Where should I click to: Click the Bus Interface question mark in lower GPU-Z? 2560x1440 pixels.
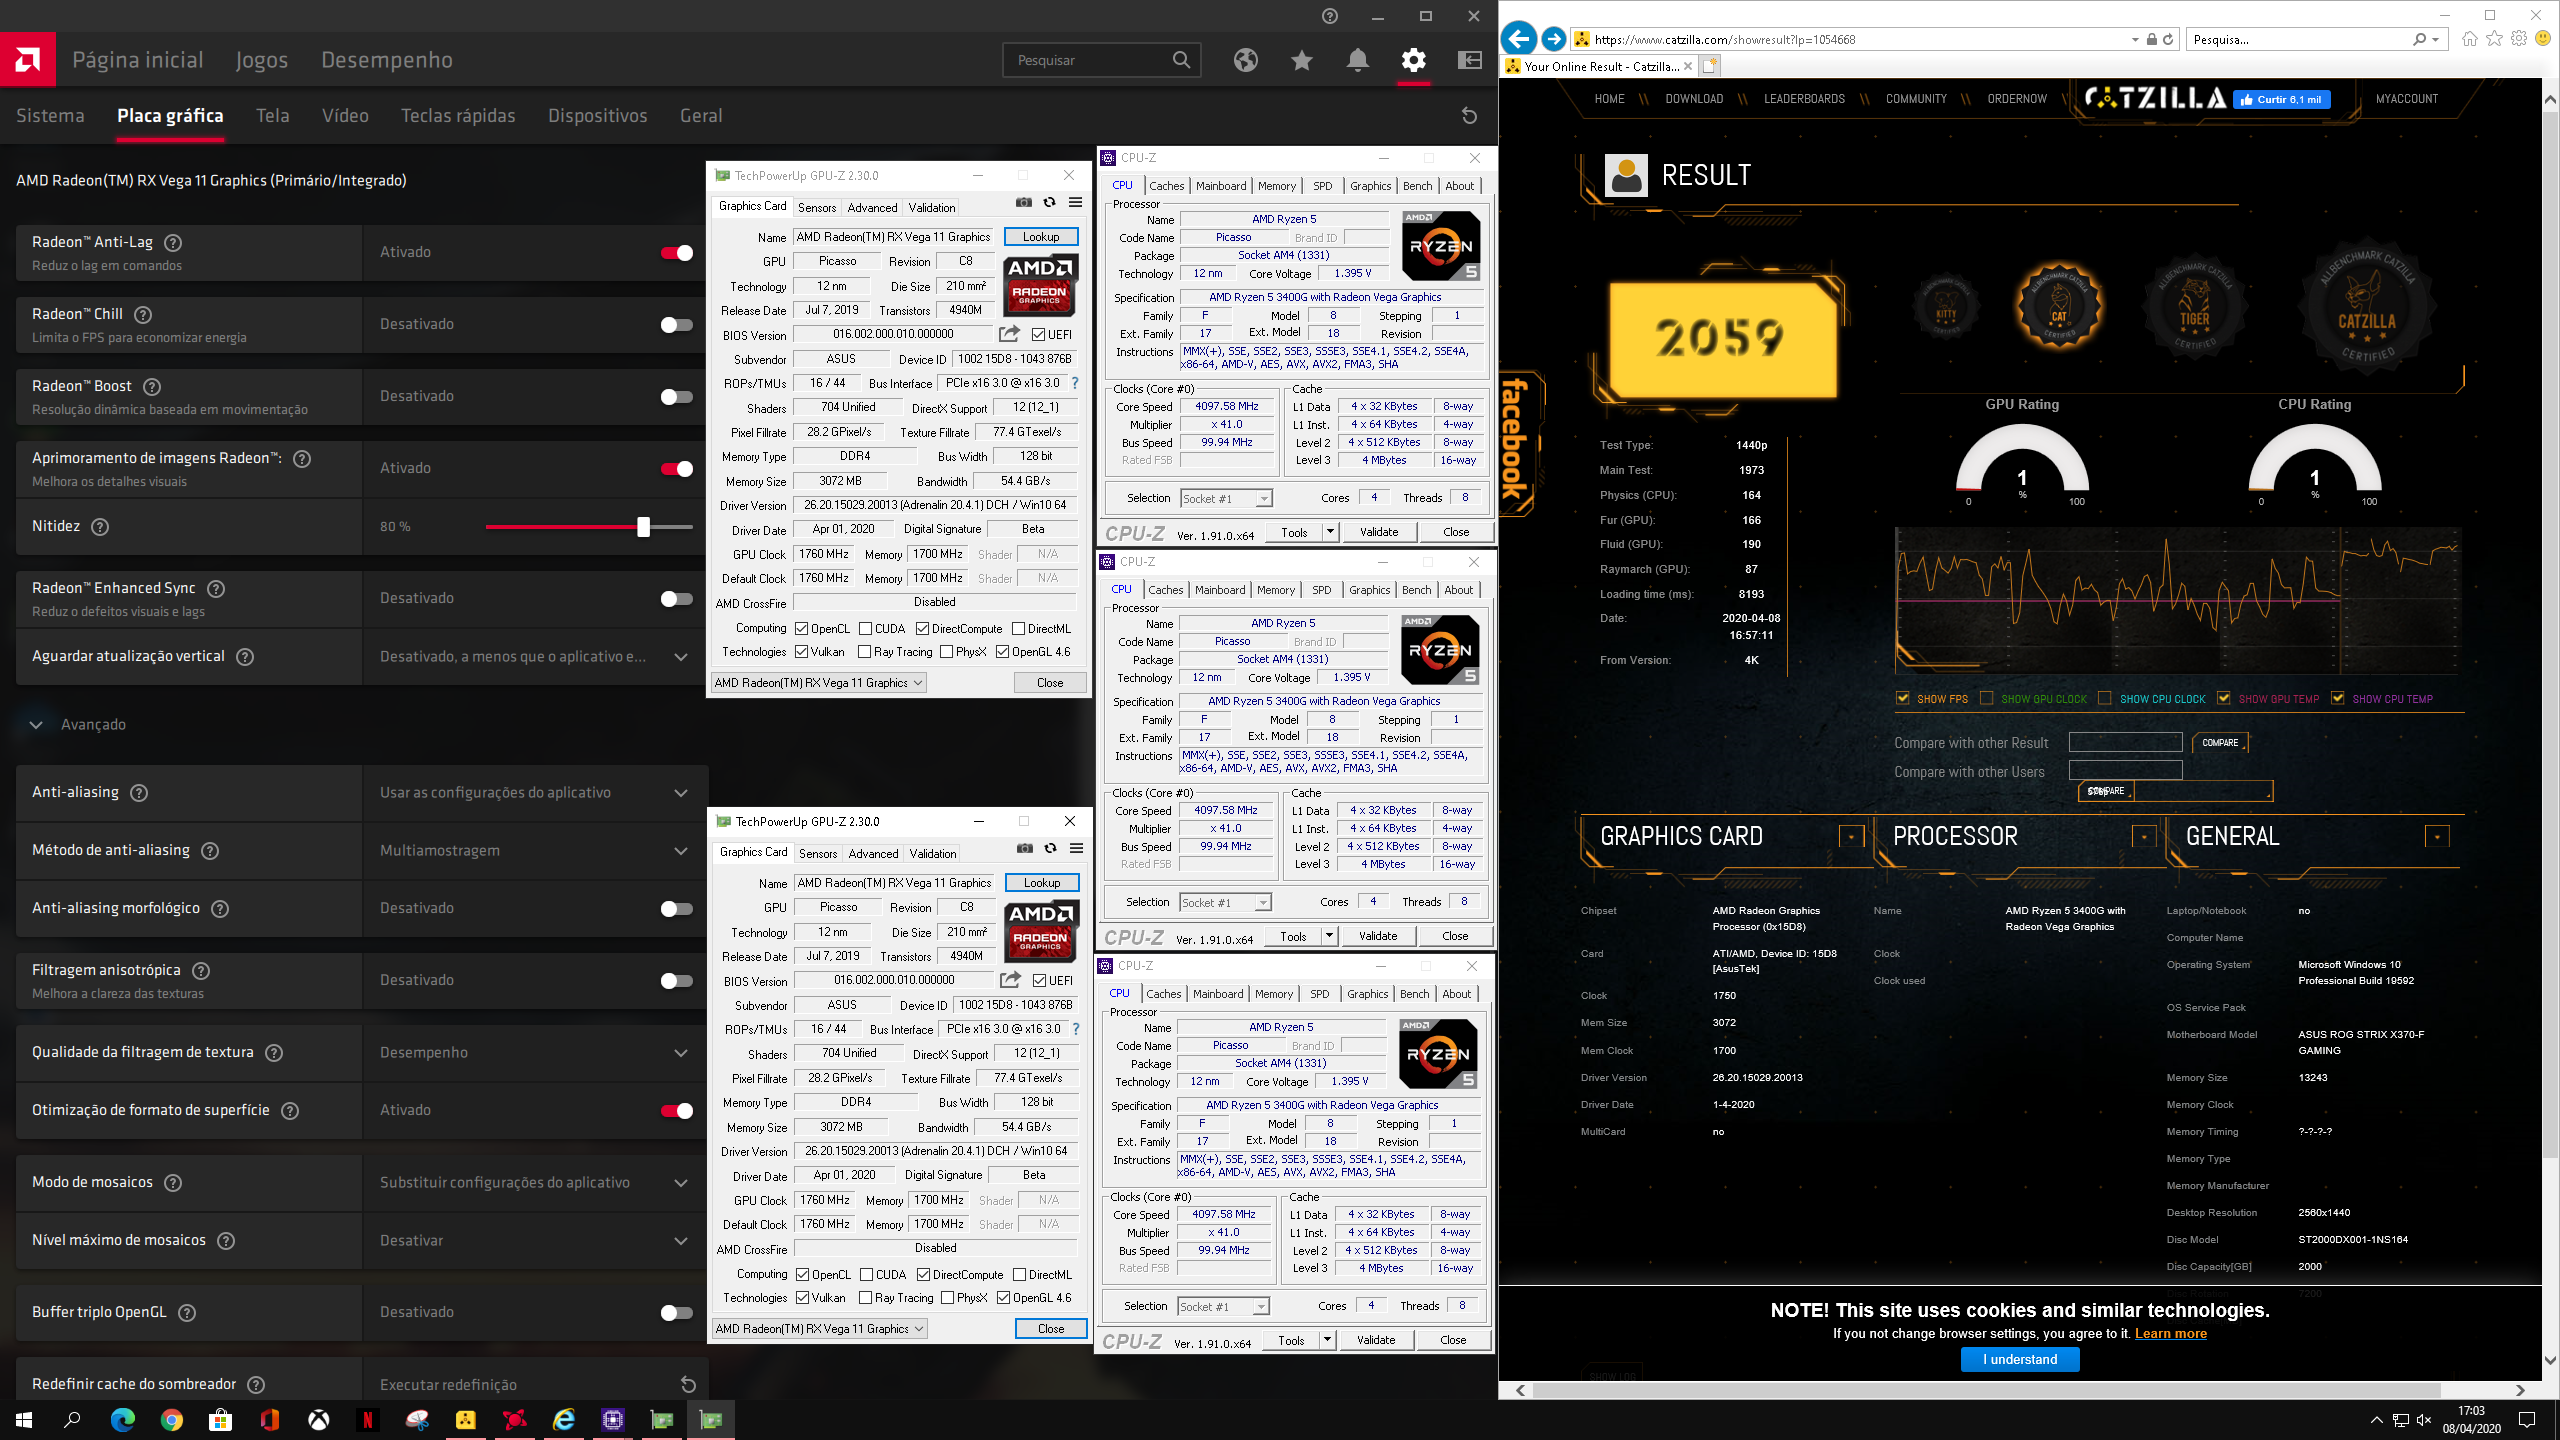1076,1029
